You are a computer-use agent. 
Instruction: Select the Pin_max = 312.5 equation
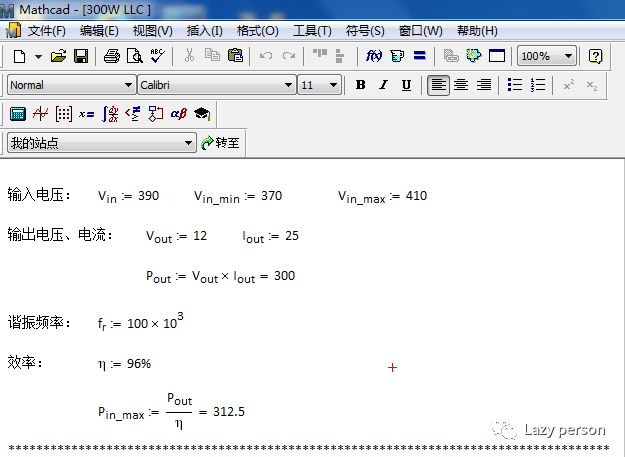coord(171,412)
